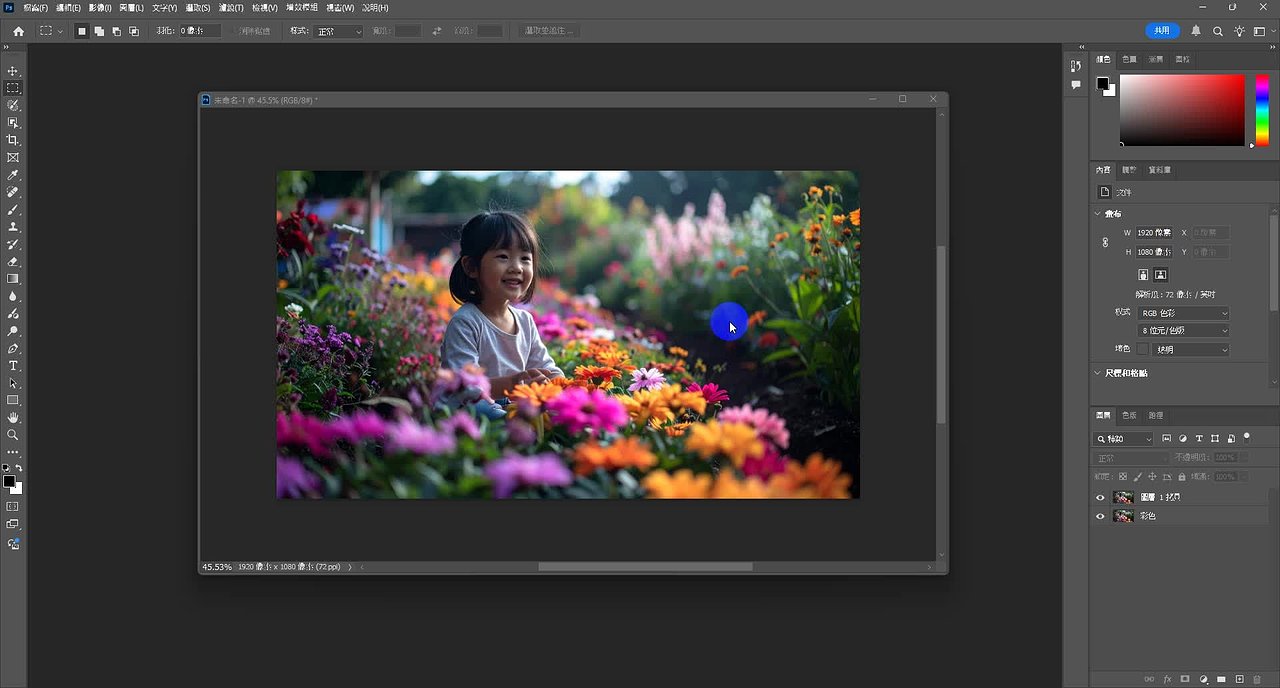Select the Brush tool

[x=13, y=210]
